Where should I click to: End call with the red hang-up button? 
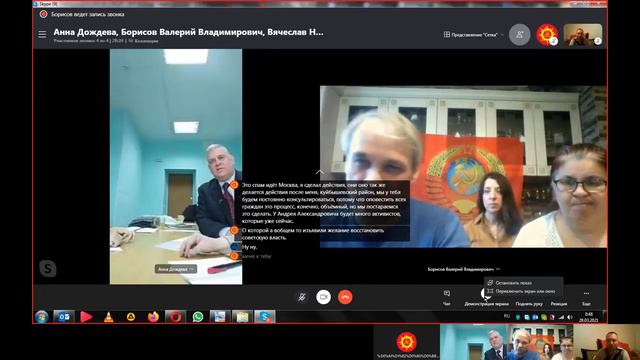click(x=345, y=297)
